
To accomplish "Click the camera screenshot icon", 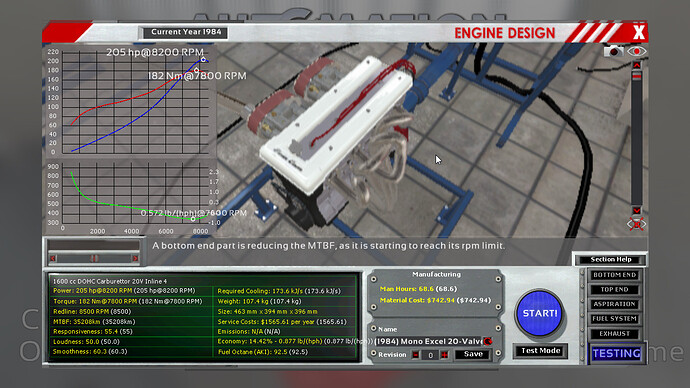I will pos(613,51).
